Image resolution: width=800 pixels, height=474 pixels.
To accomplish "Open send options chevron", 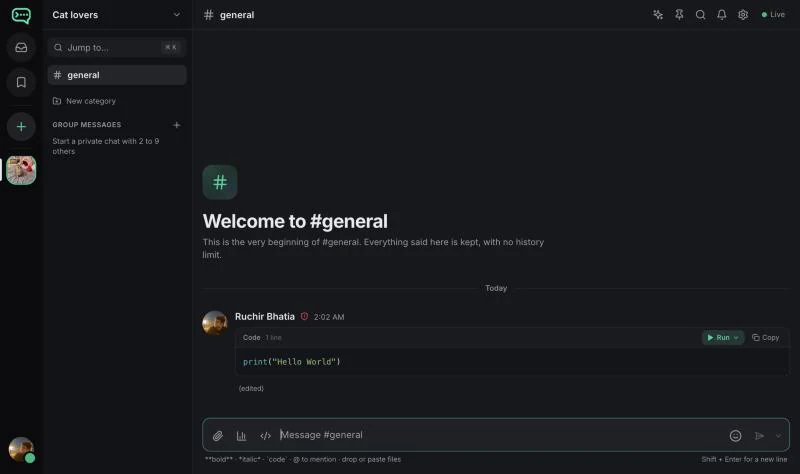I will tap(778, 436).
